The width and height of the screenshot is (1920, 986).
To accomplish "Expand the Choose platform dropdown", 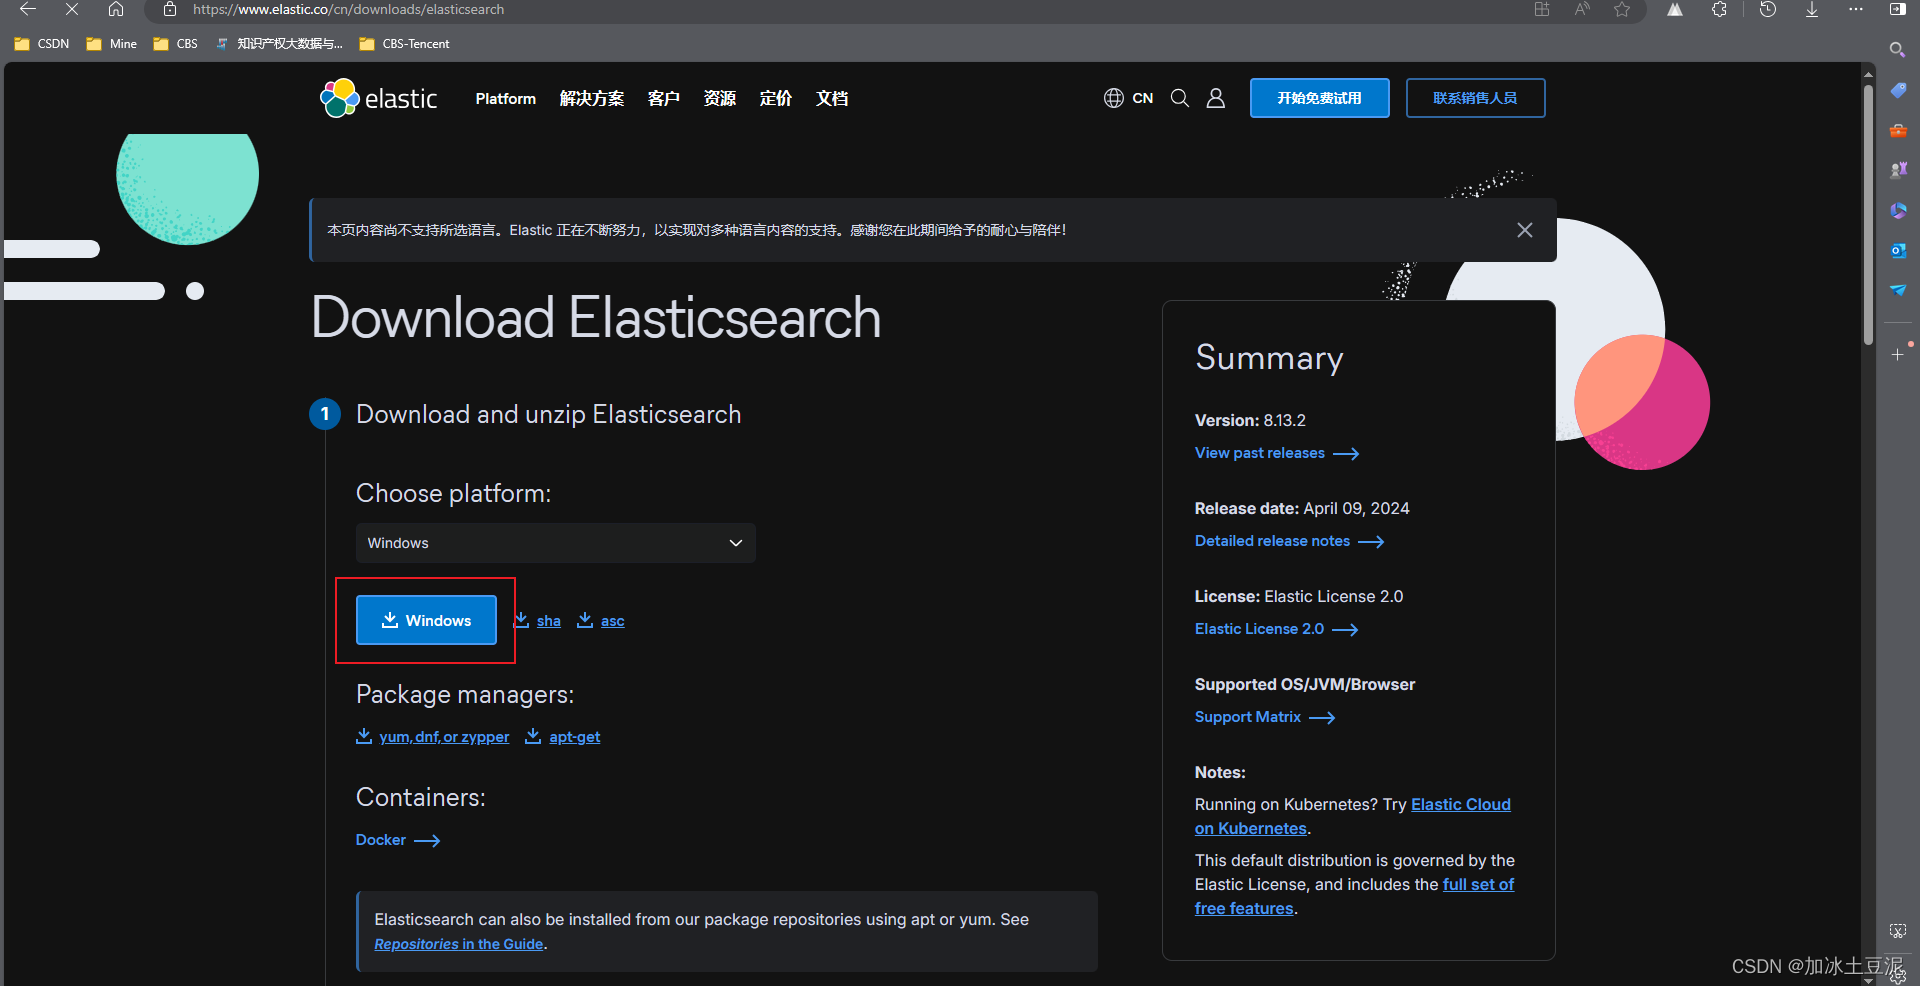I will point(556,543).
